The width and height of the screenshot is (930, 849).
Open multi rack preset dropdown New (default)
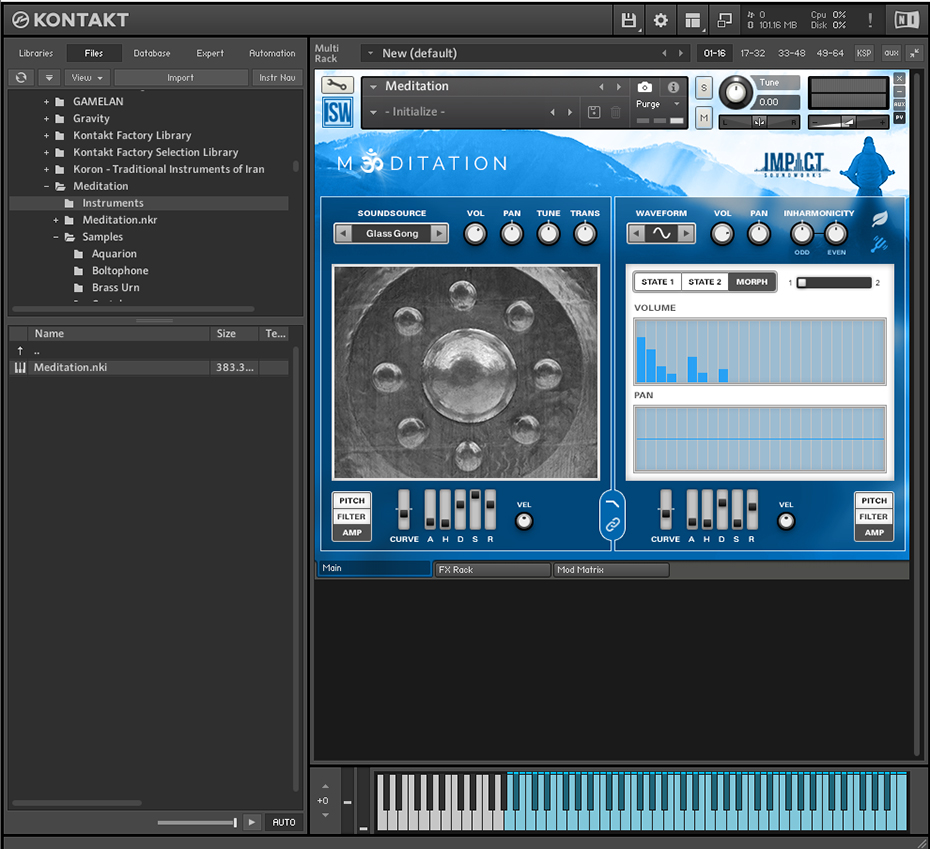[x=371, y=53]
